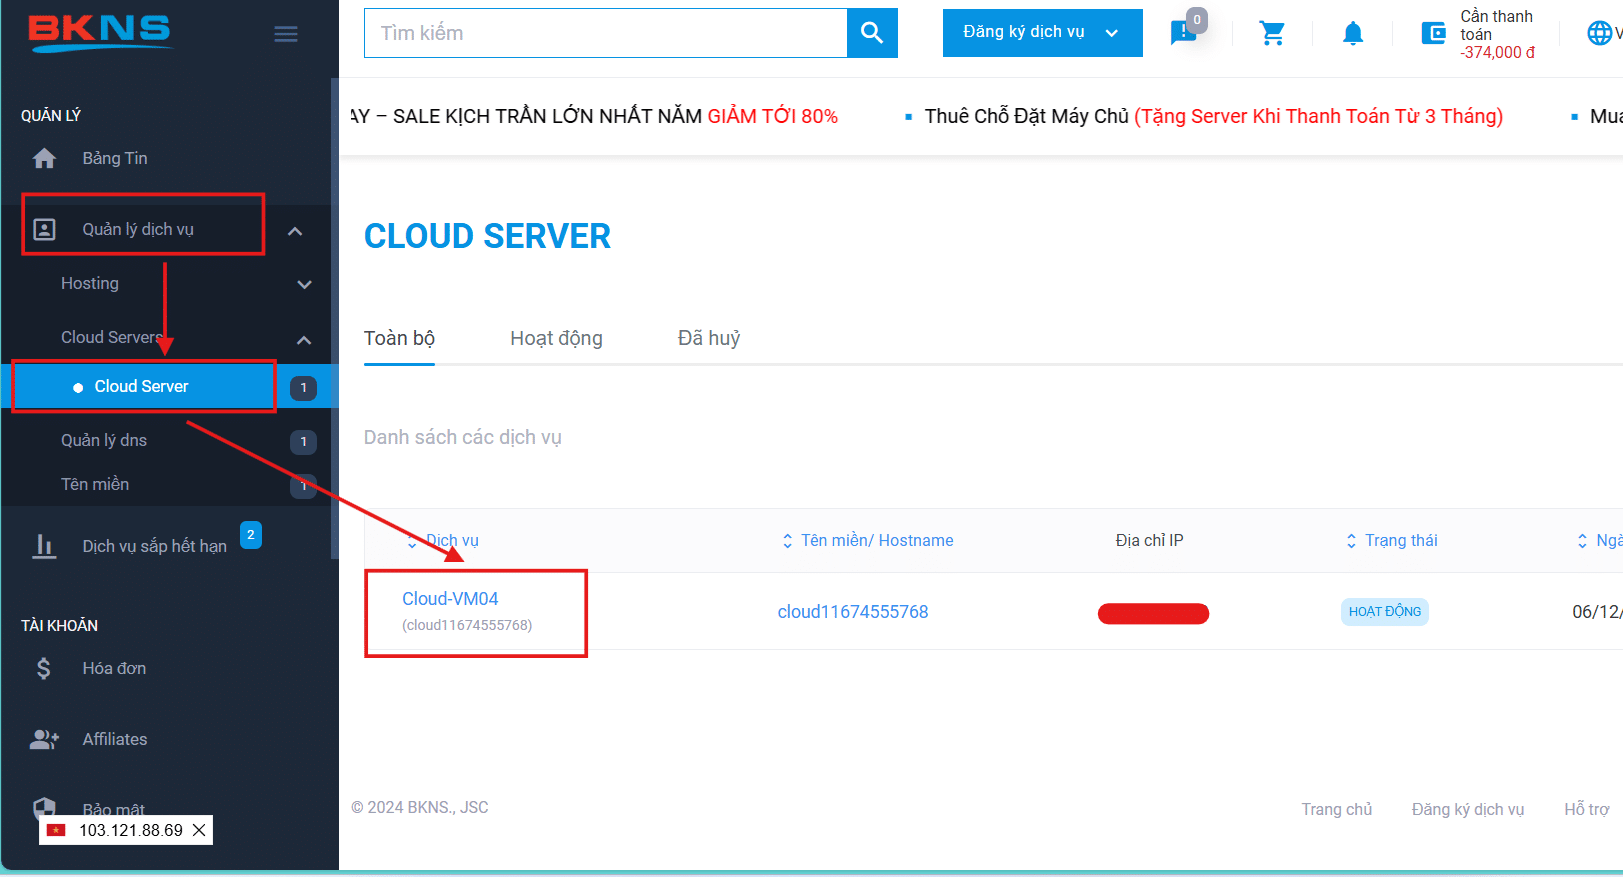Click the HOẠT ĐỘNG status badge

1385,612
